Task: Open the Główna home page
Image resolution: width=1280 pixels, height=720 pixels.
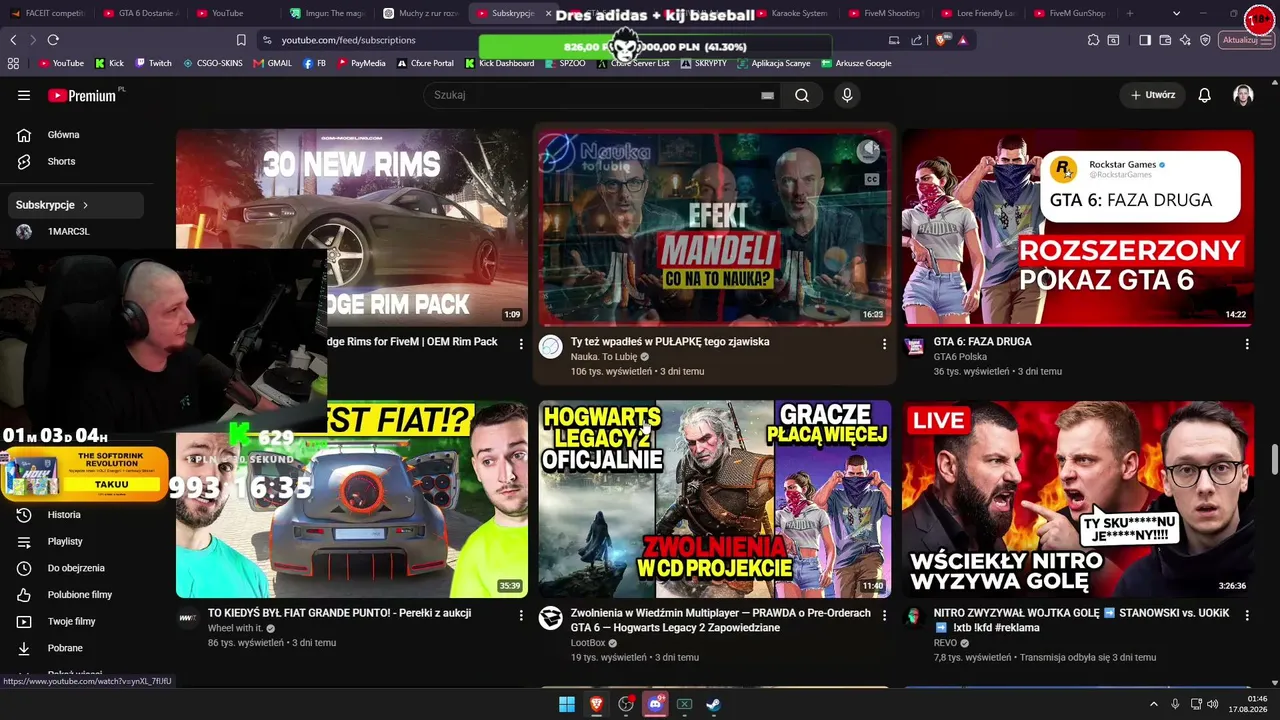Action: (63, 134)
